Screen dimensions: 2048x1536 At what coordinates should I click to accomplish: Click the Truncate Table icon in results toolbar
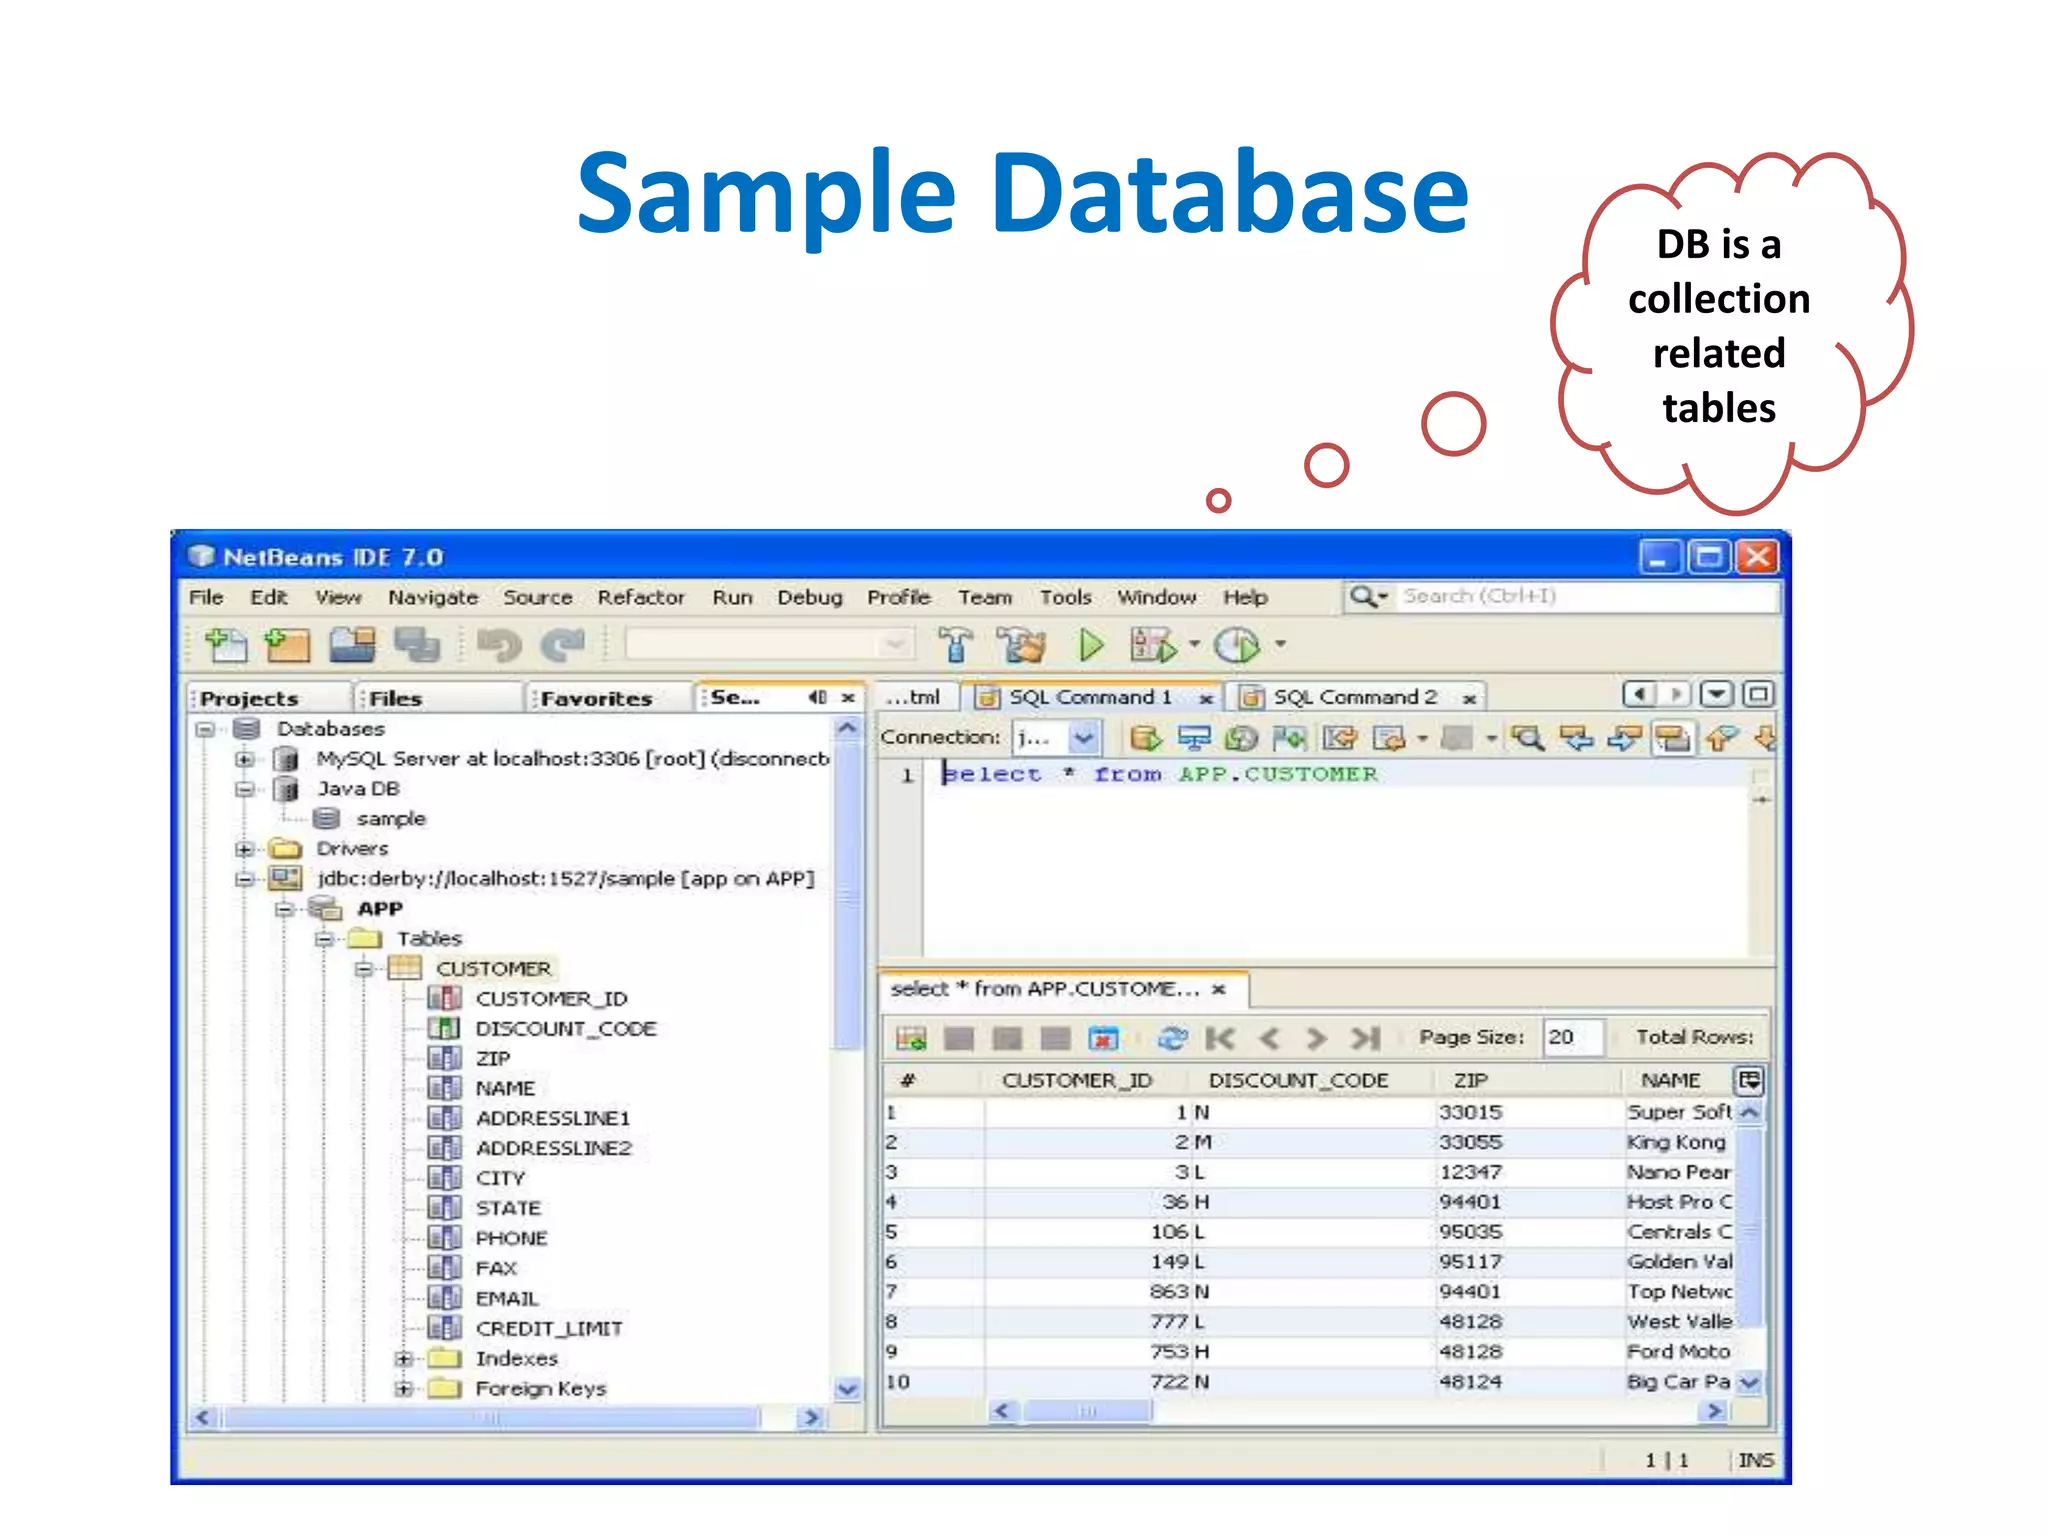[1103, 1038]
